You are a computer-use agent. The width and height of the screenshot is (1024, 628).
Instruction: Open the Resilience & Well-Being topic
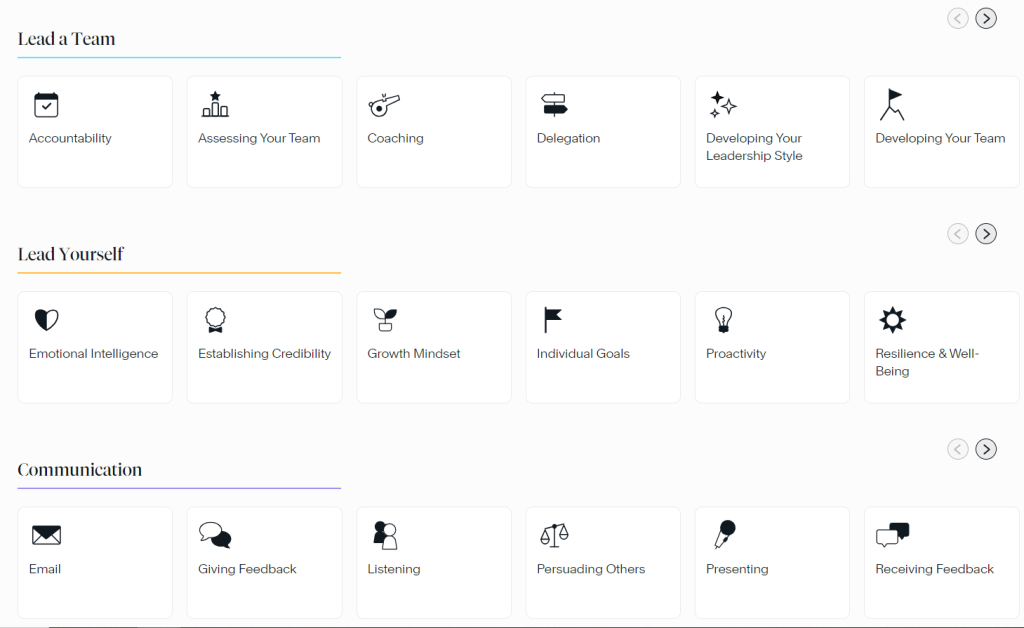(926, 362)
